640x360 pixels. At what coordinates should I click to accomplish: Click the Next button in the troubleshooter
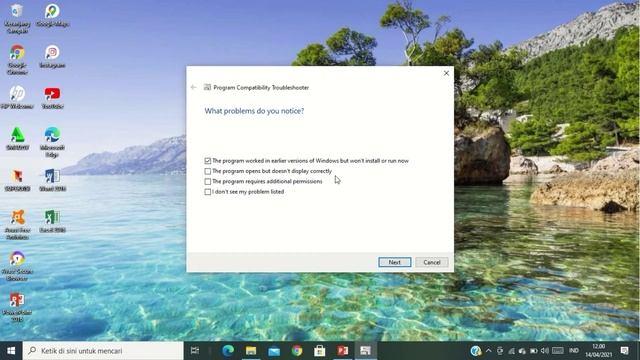[x=394, y=262]
